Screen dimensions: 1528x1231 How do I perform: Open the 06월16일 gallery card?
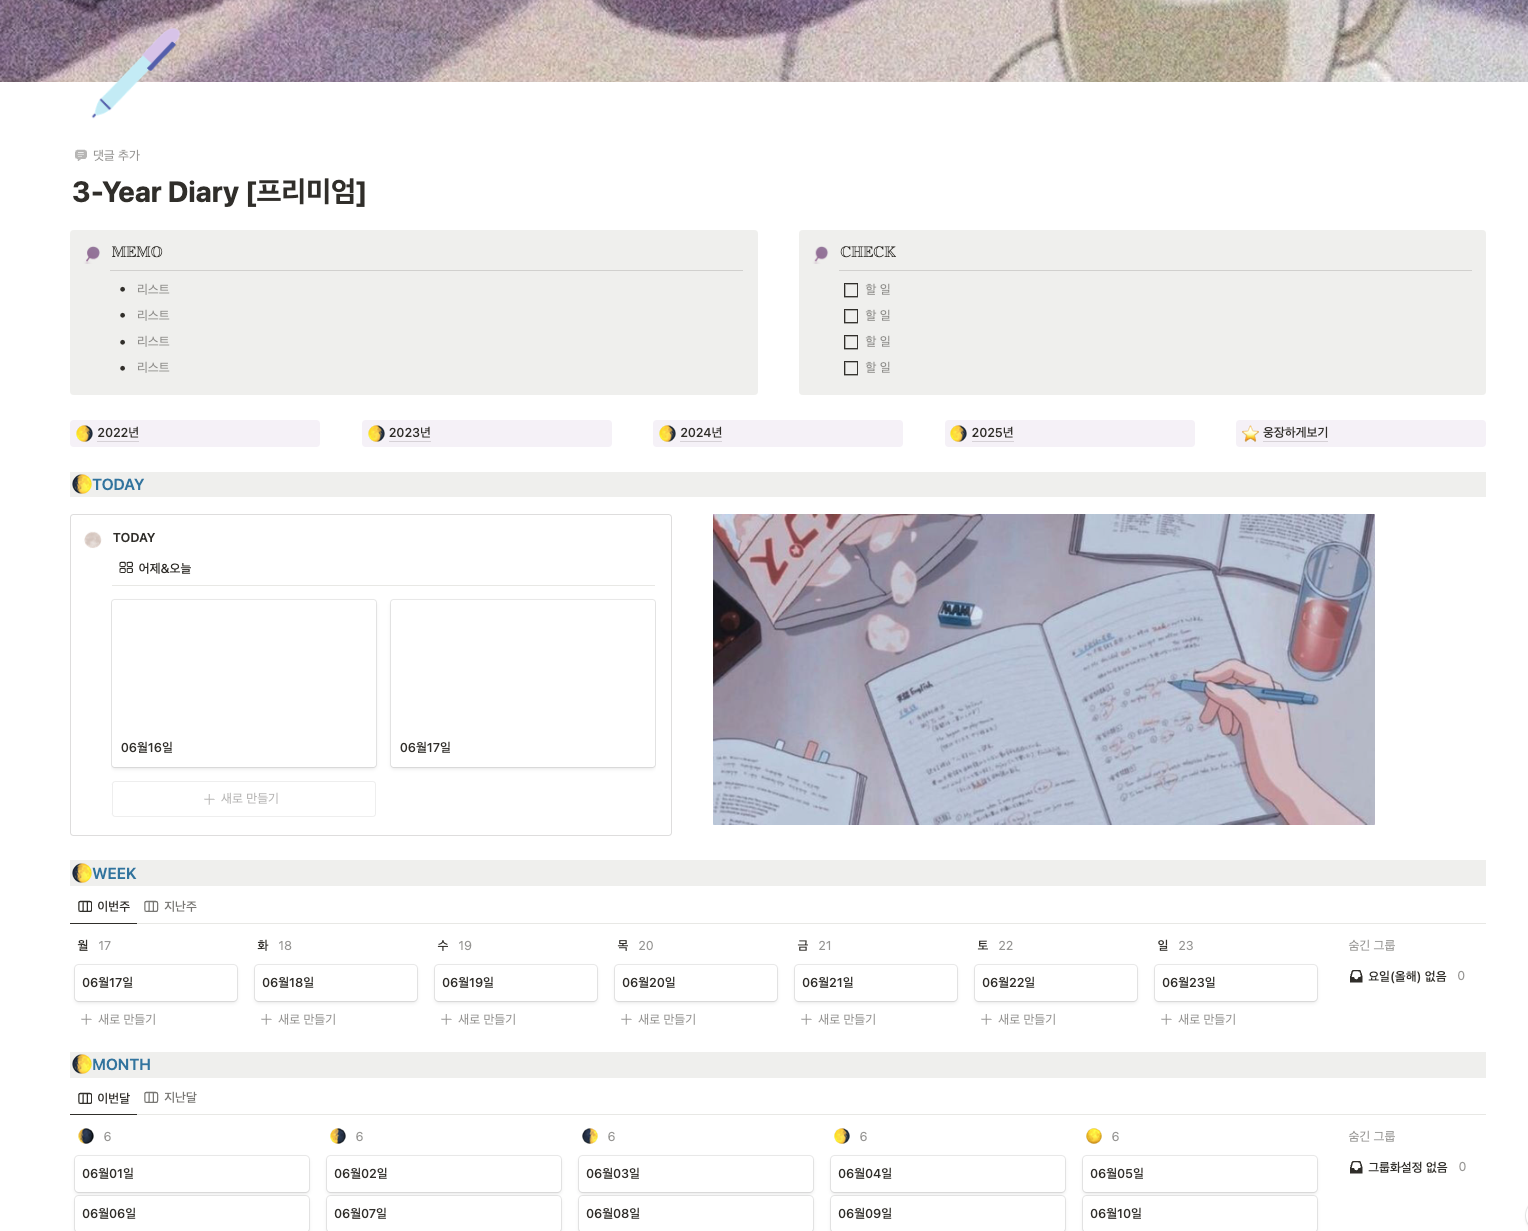click(244, 683)
